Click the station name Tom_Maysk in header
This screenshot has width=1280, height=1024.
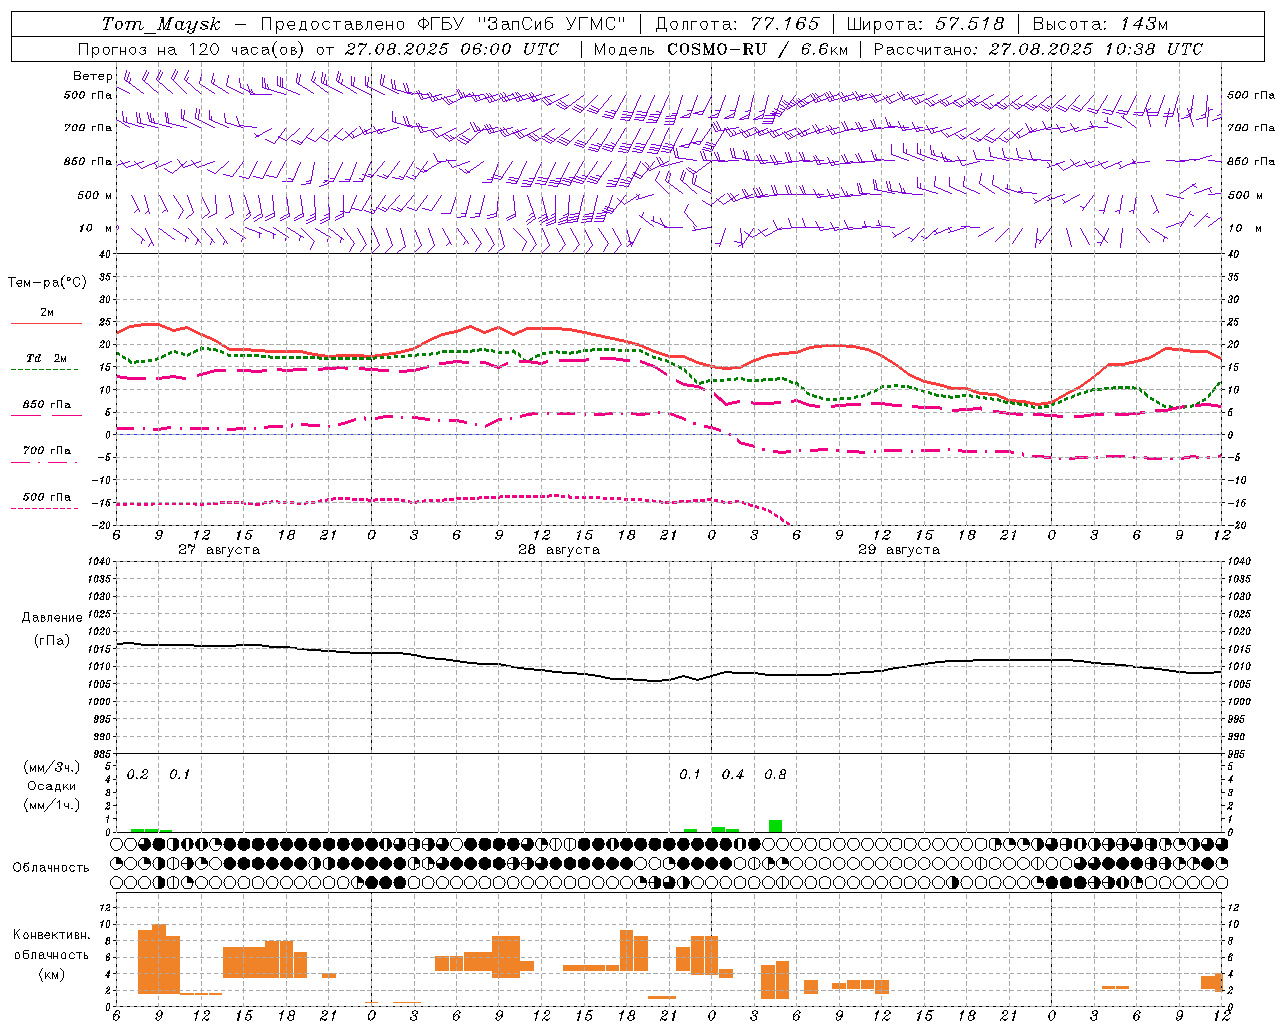coord(161,24)
